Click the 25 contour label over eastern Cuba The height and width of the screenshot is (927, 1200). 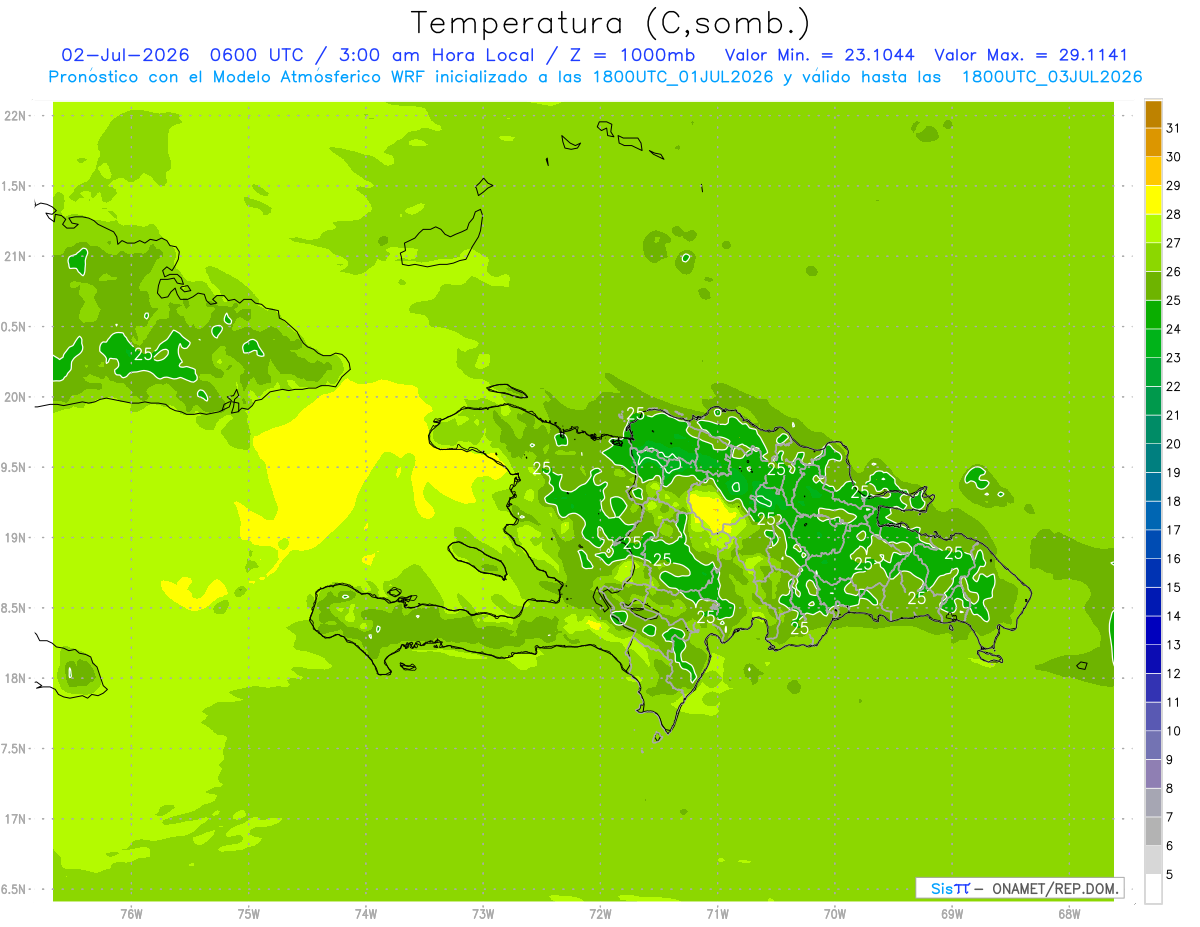(144, 354)
